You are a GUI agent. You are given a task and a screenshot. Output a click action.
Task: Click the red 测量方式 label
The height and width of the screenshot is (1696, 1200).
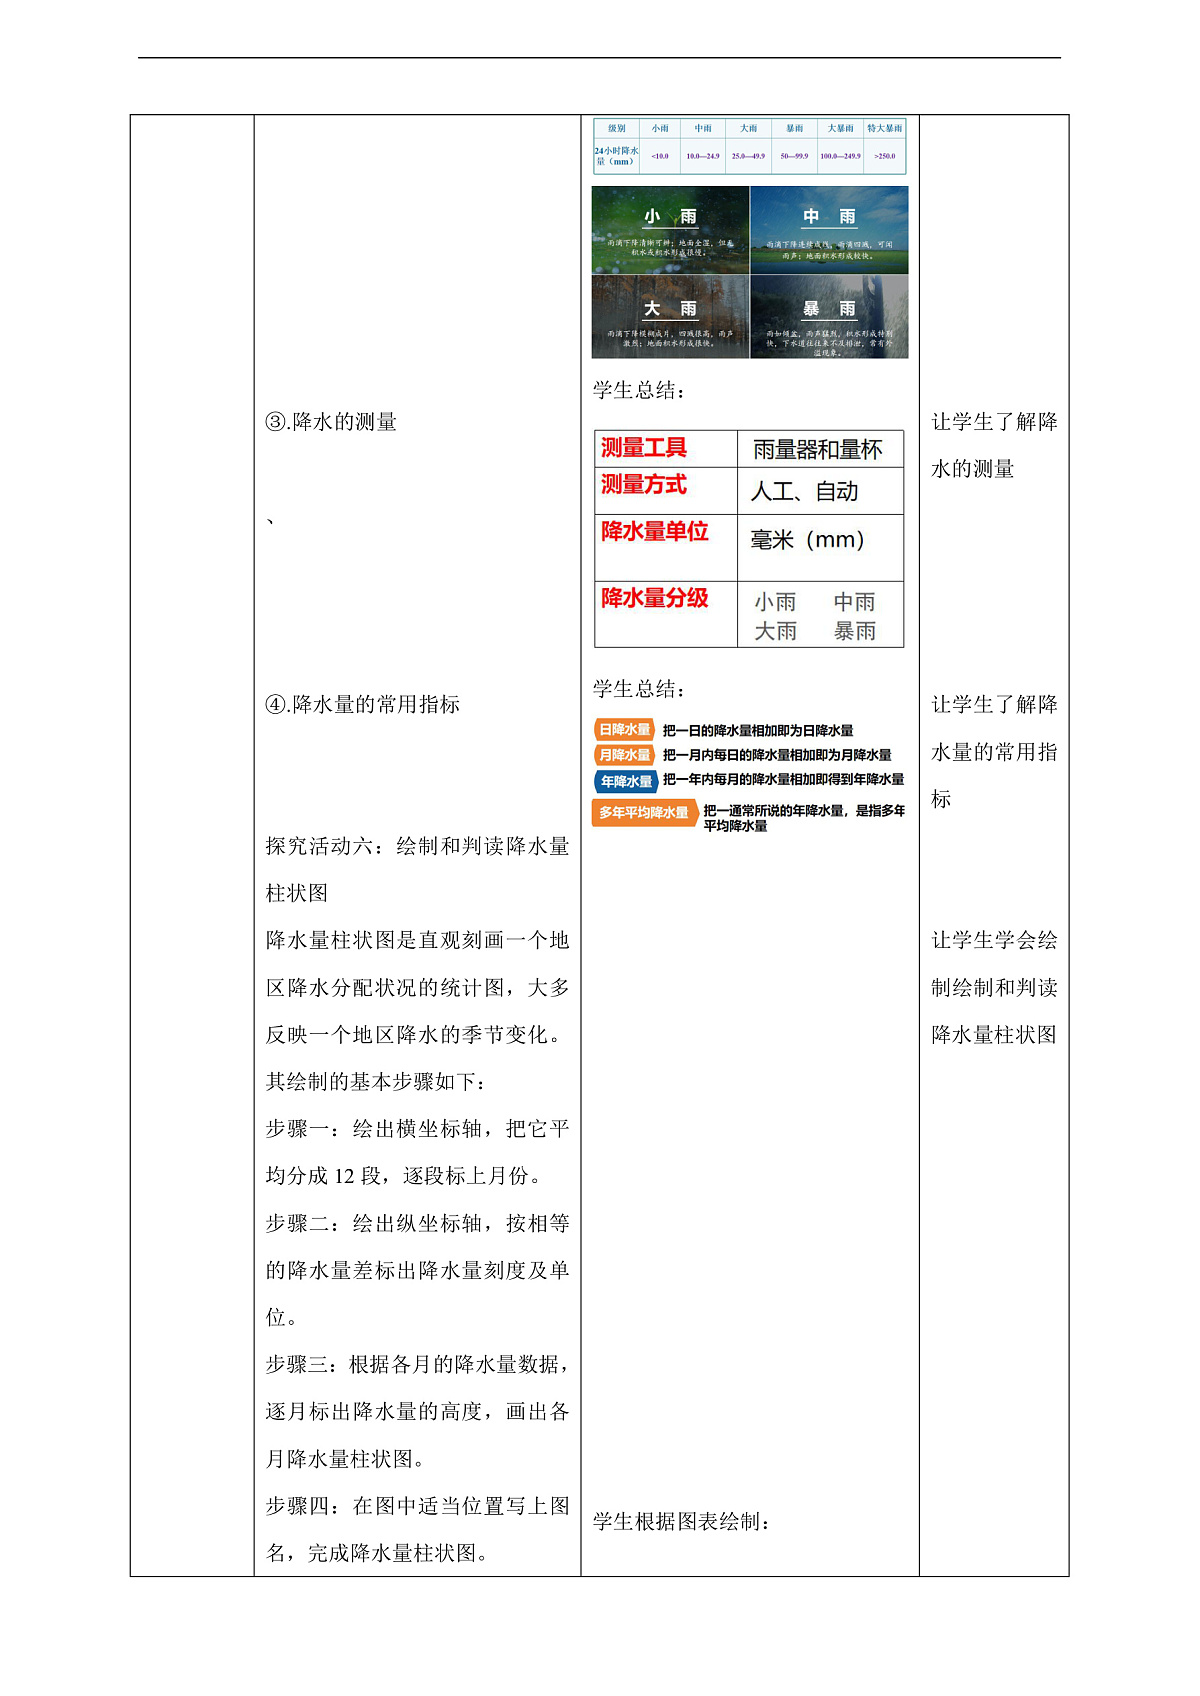tap(644, 485)
